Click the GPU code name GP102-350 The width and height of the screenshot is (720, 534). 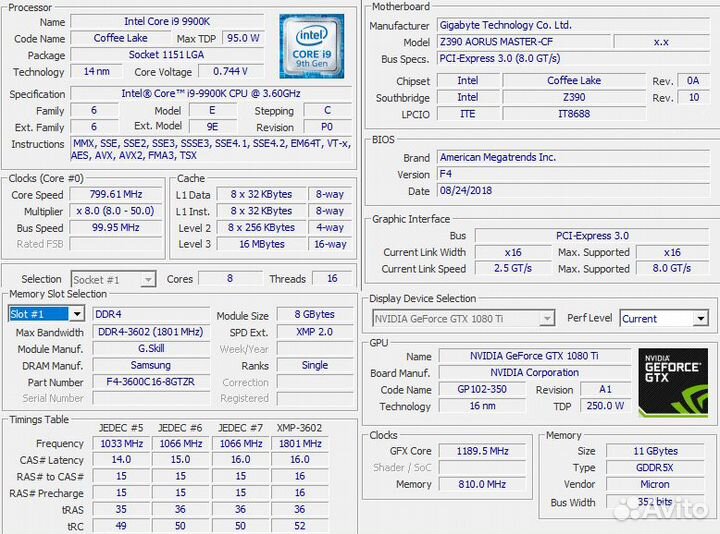click(x=482, y=389)
